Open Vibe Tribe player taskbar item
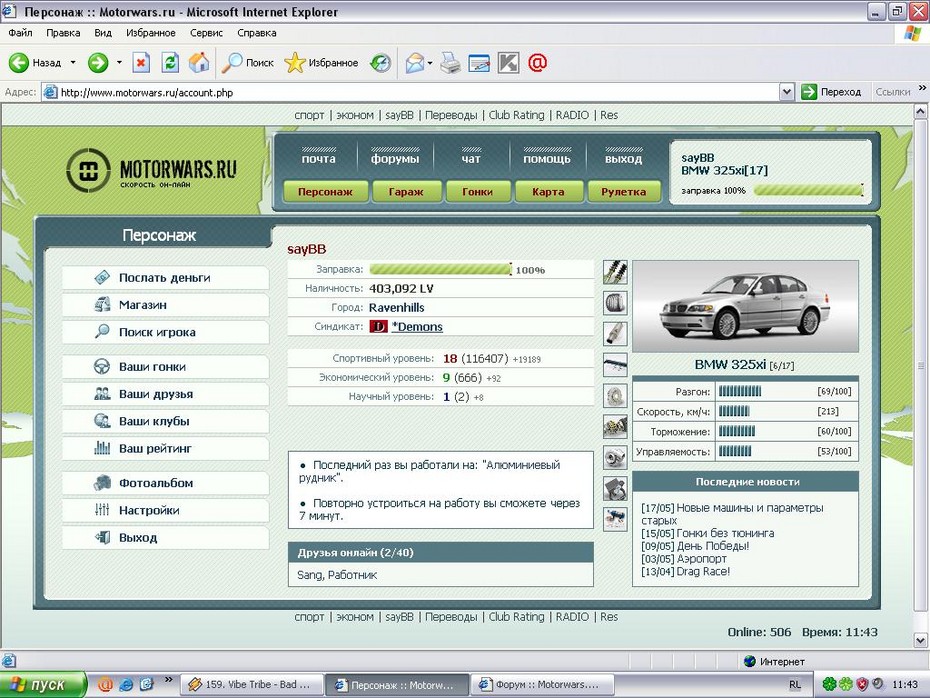The height and width of the screenshot is (698, 930). pos(251,684)
